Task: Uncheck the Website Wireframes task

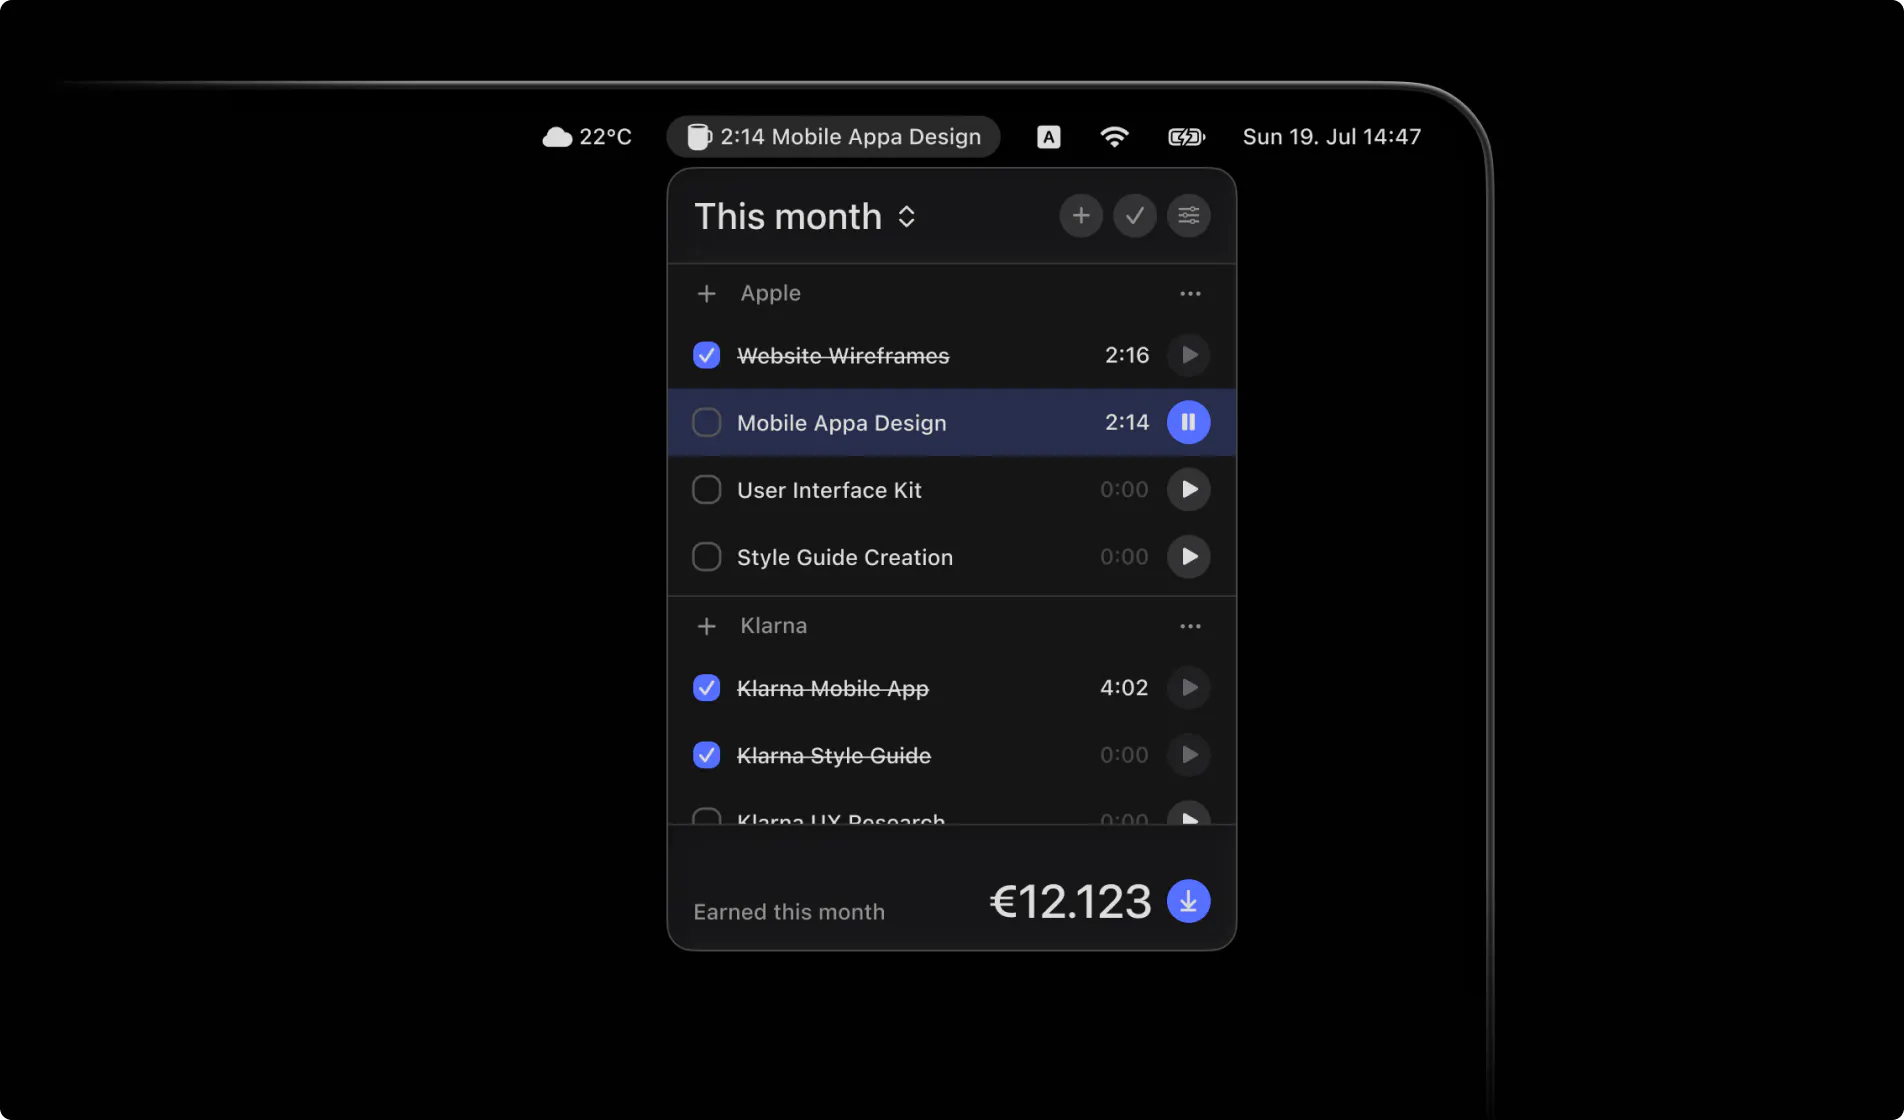Action: coord(707,355)
